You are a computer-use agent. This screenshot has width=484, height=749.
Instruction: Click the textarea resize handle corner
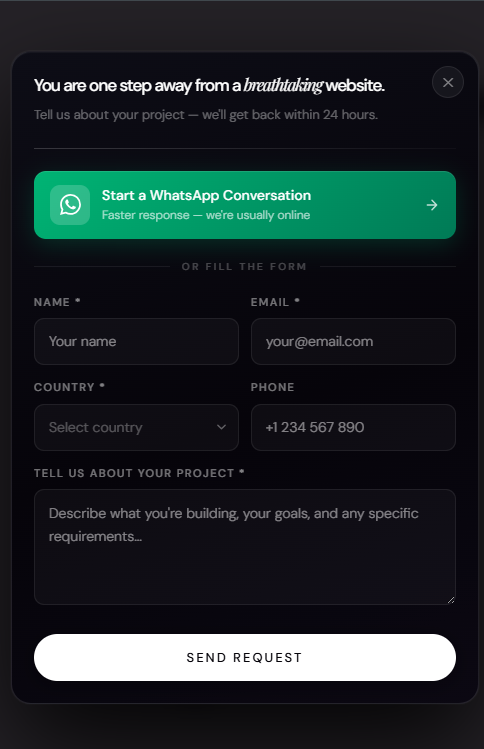[451, 600]
